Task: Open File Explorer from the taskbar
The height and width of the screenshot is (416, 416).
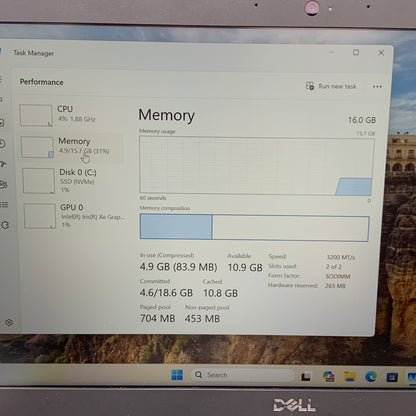Action: coord(350,376)
